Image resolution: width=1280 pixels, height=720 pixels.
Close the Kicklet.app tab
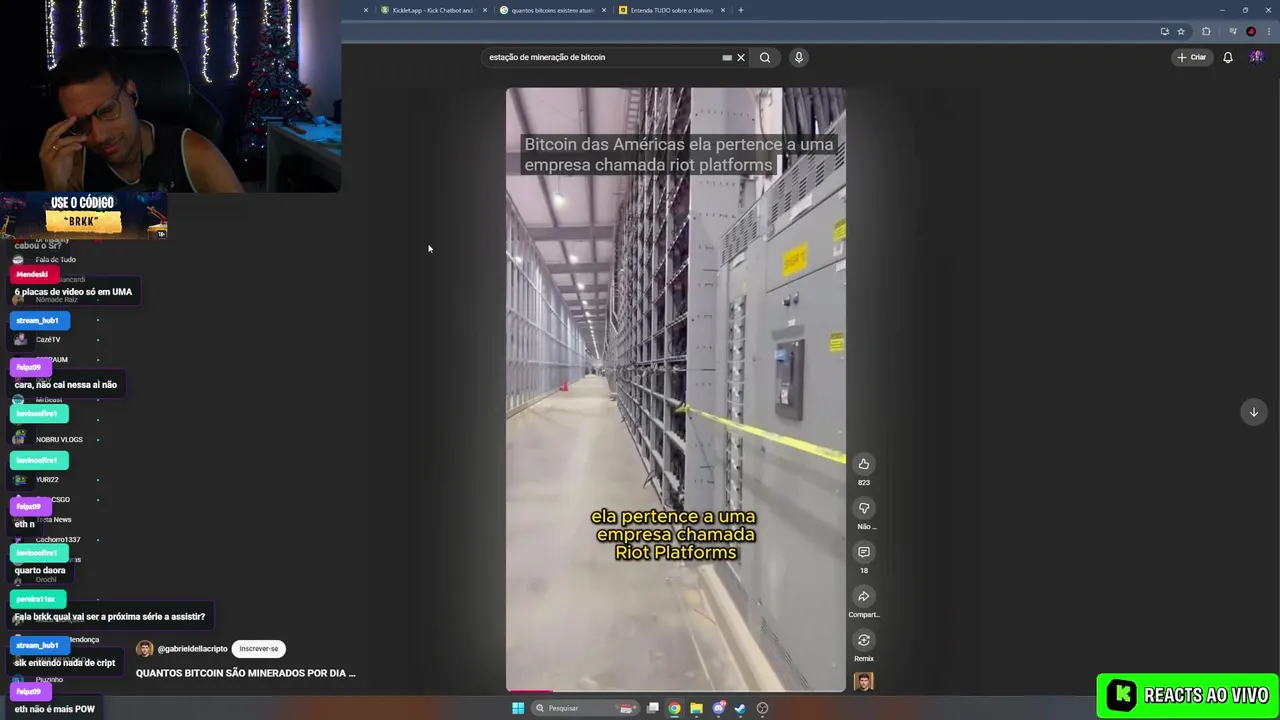(x=485, y=10)
